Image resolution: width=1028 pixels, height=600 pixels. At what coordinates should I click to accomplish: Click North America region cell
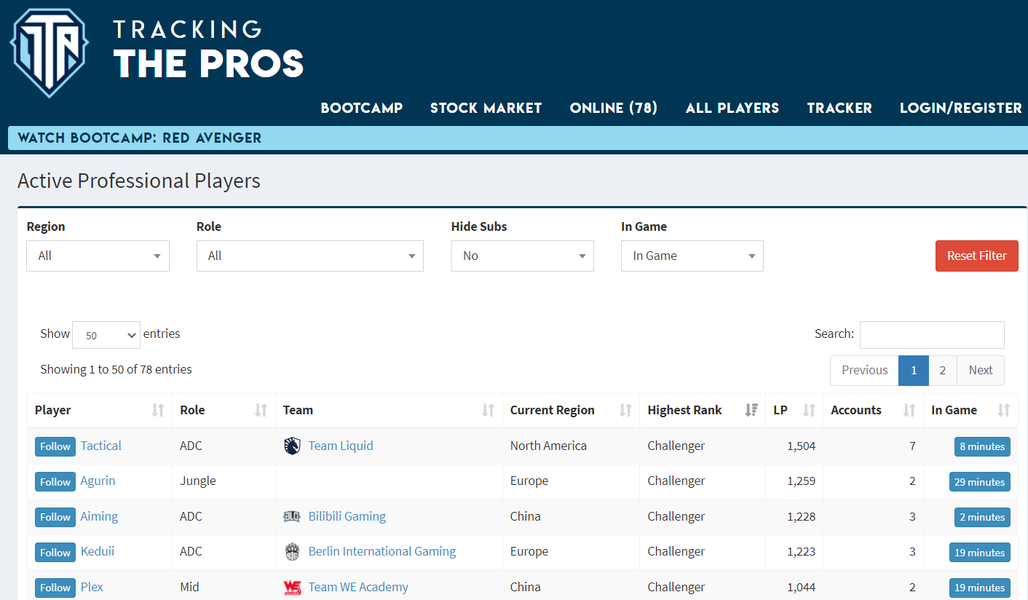[548, 446]
